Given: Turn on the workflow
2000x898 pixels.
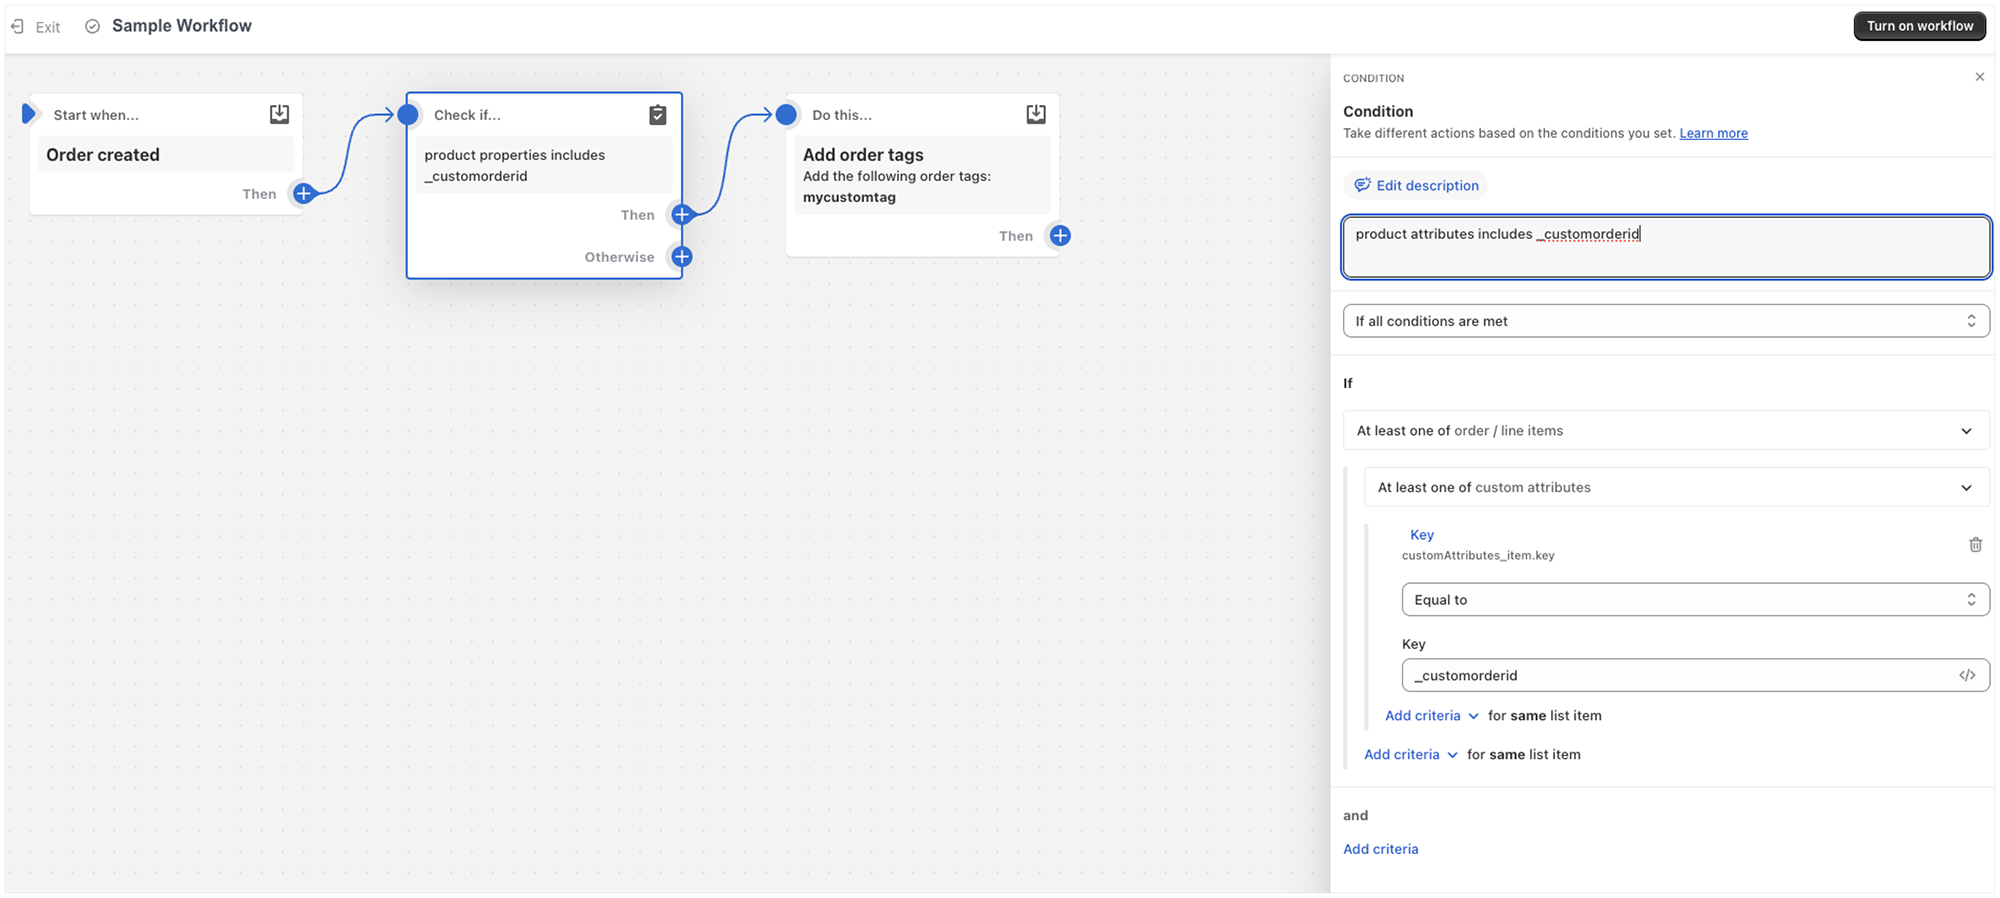Looking at the screenshot, I should tap(1919, 26).
